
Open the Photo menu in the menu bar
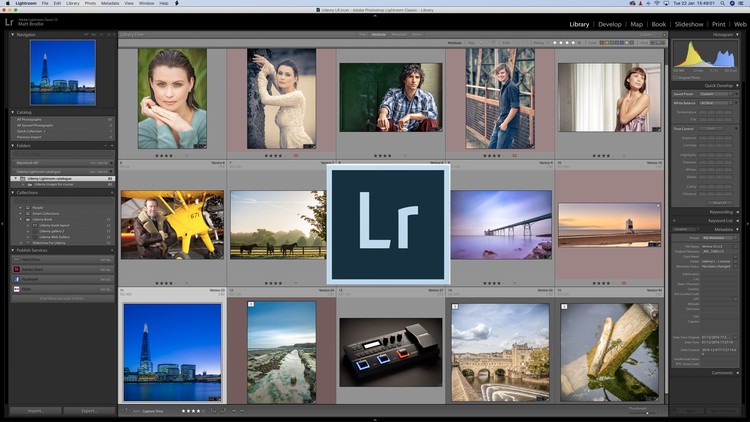90,3
